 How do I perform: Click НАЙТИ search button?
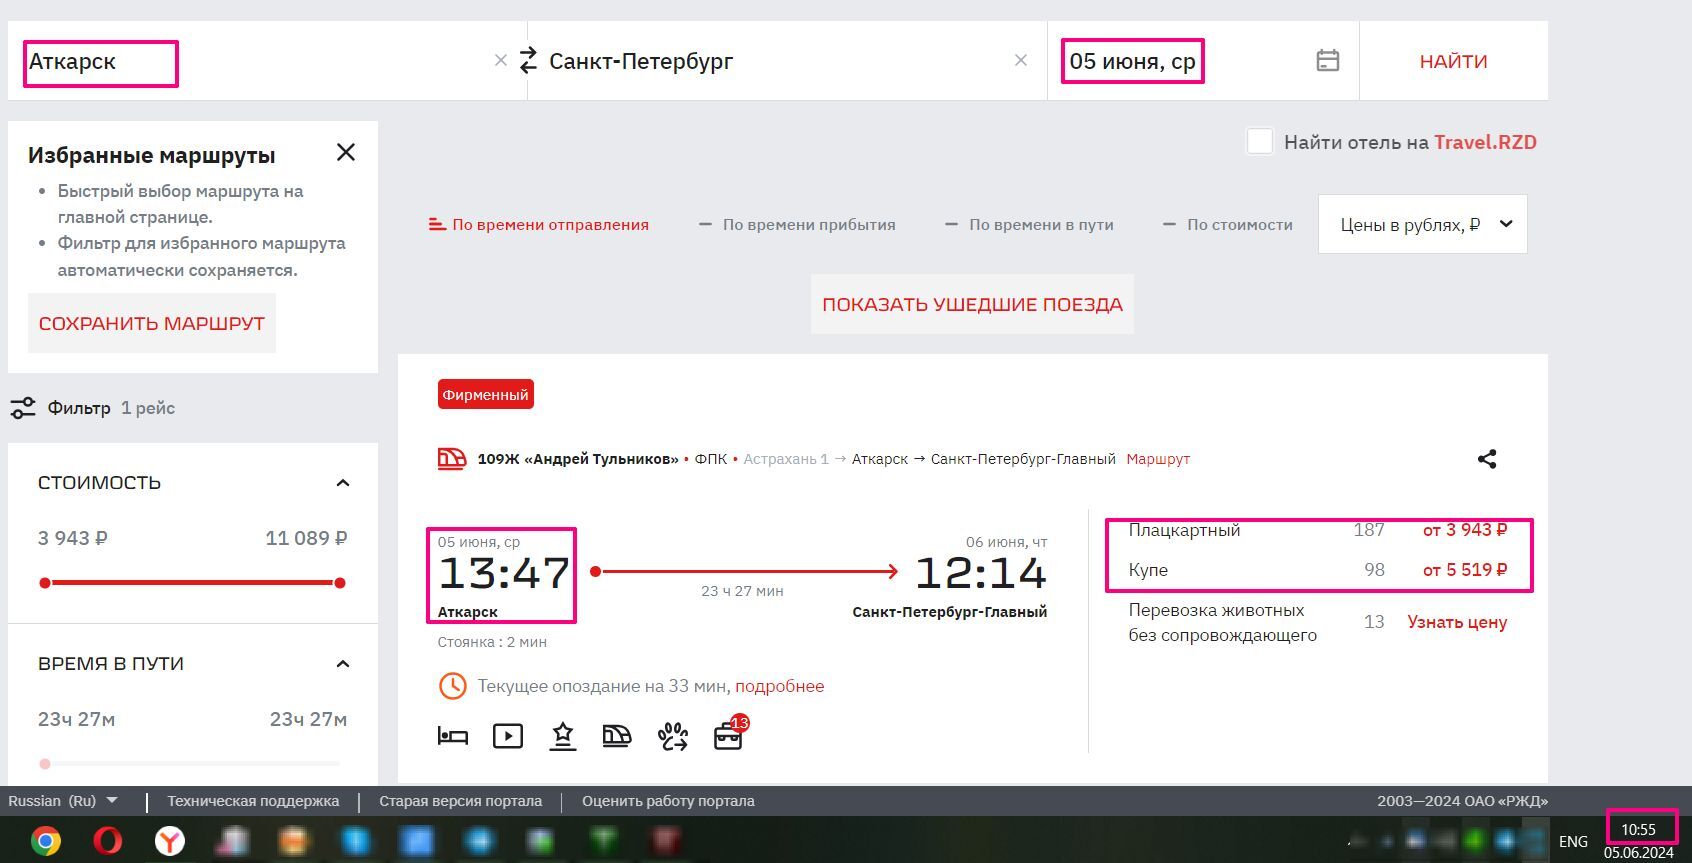click(1454, 61)
